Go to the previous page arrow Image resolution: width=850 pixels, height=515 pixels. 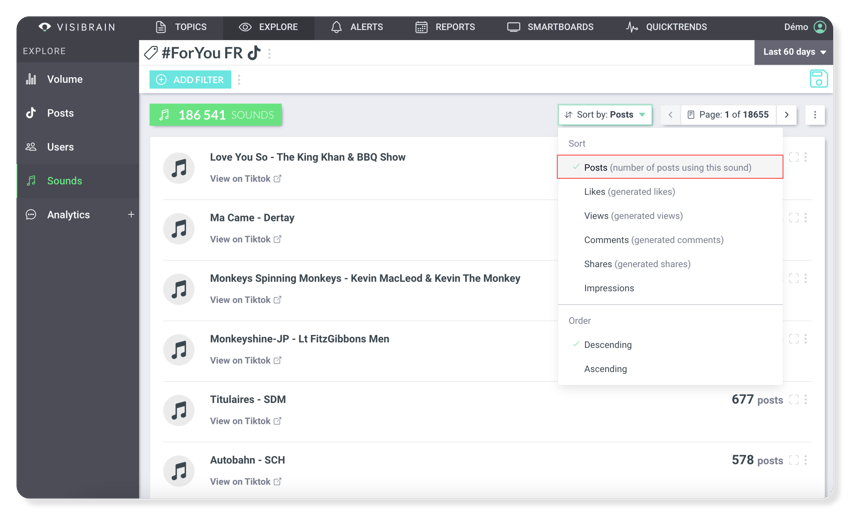click(x=671, y=114)
